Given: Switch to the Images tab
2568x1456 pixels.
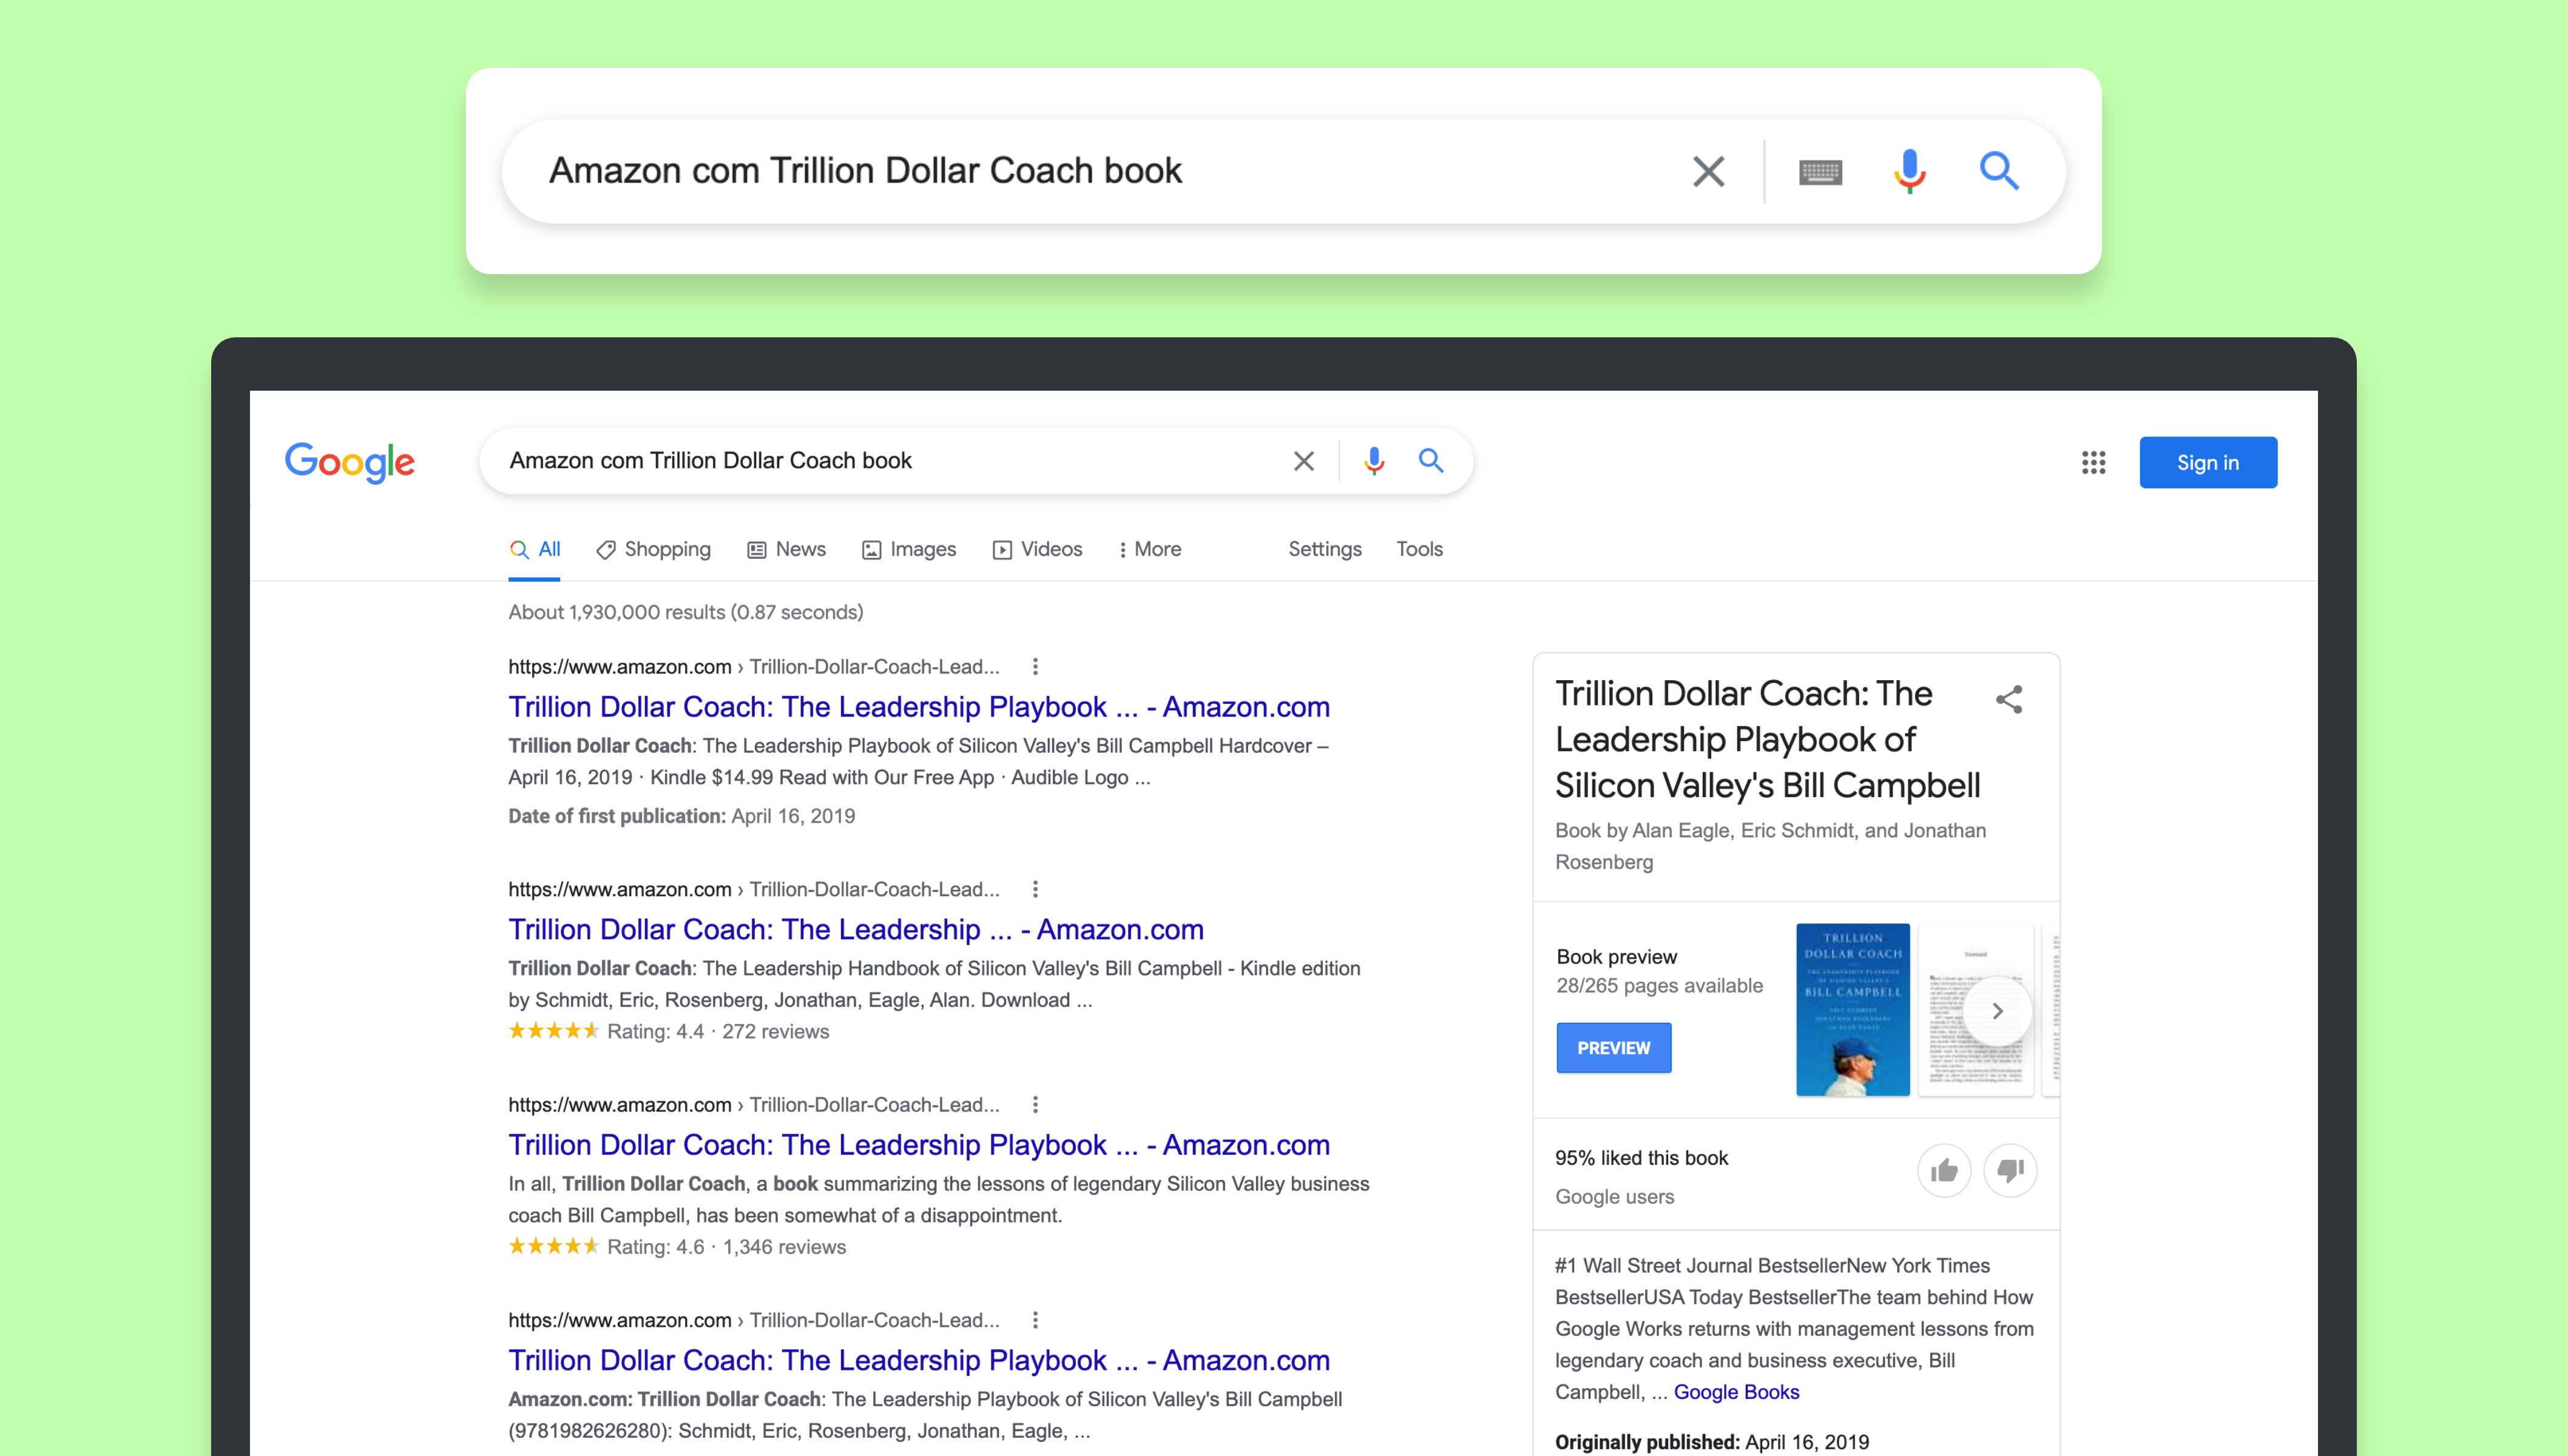Looking at the screenshot, I should click(909, 549).
